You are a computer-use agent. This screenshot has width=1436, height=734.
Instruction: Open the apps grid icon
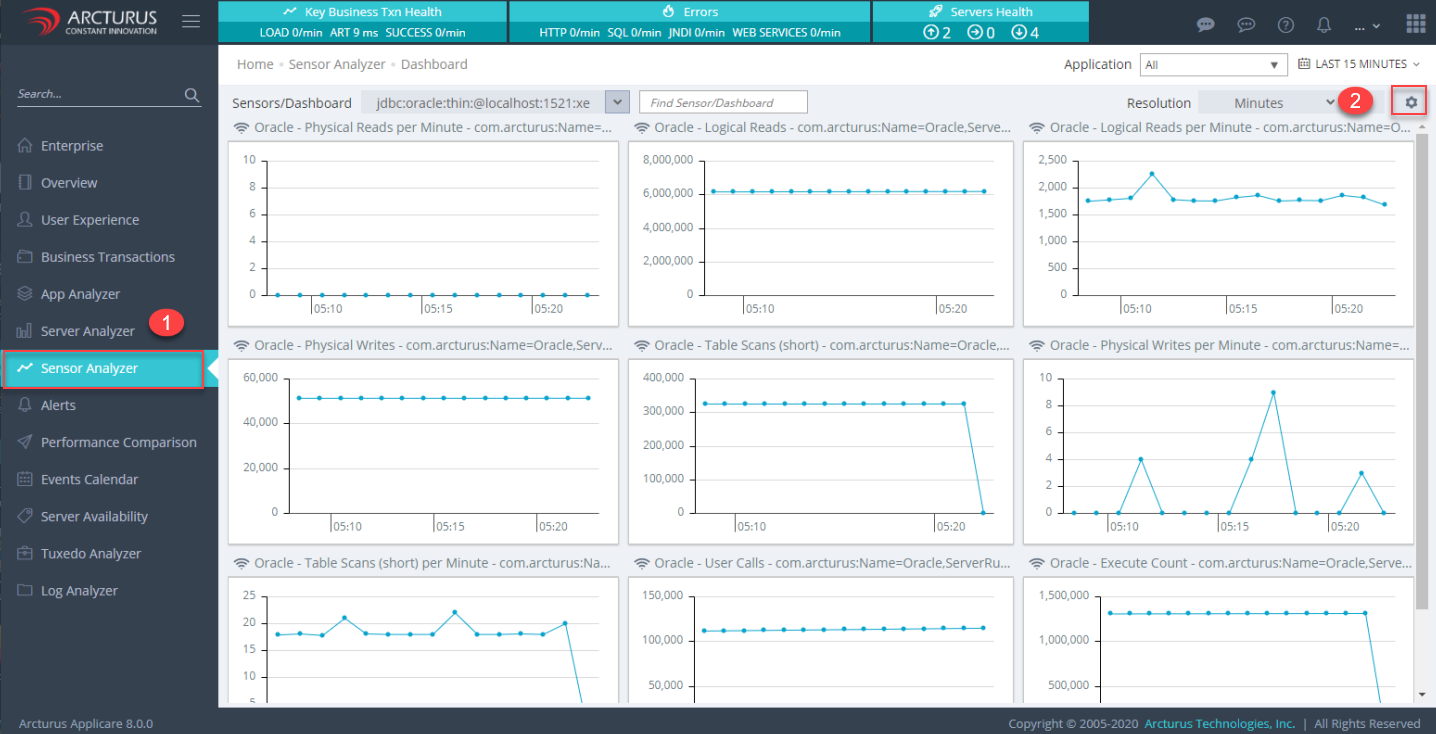1415,24
